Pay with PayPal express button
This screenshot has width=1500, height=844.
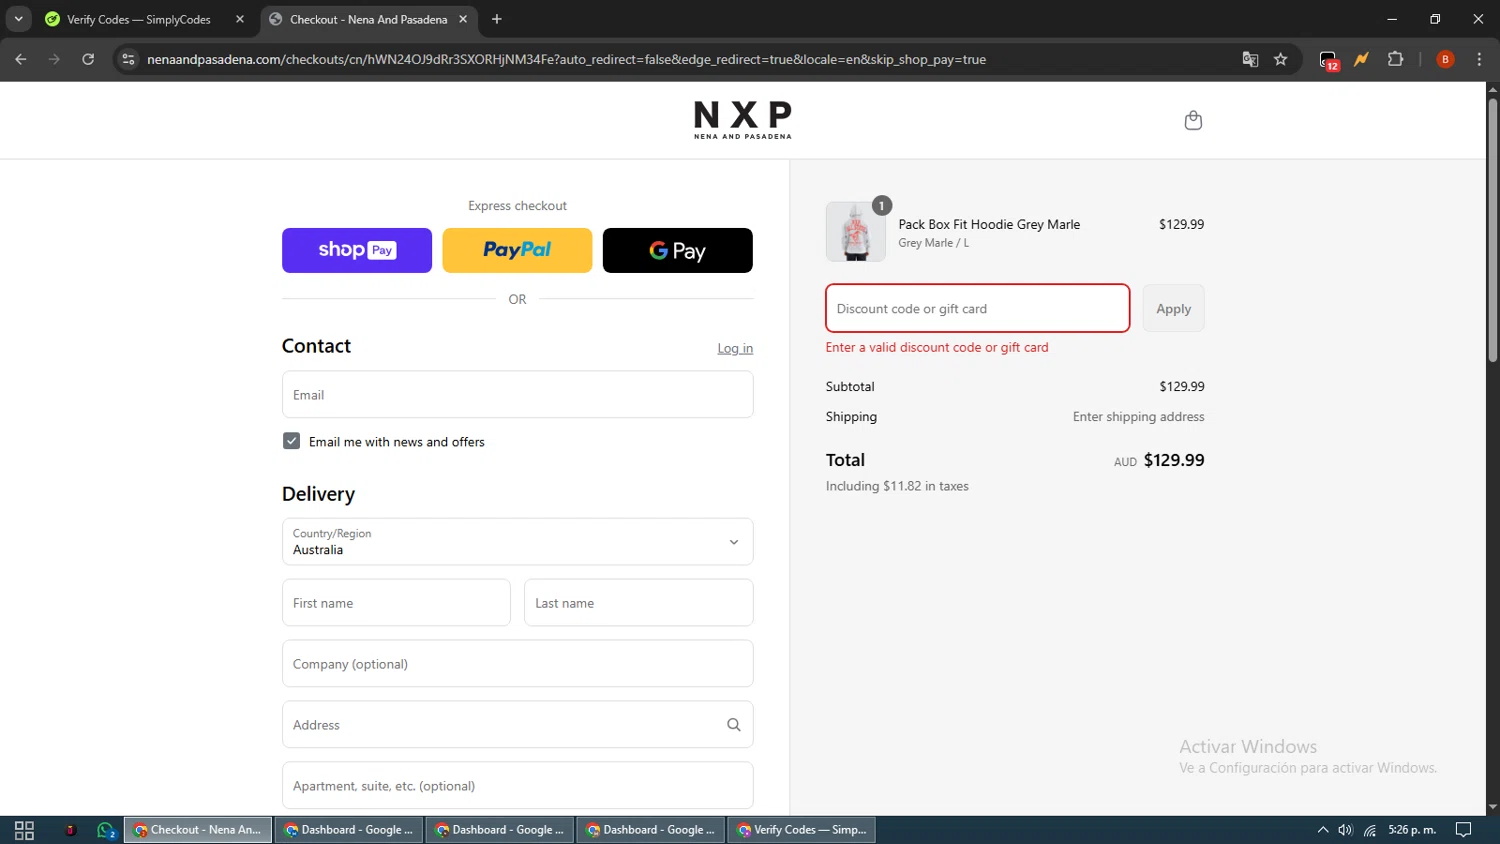[x=517, y=250]
